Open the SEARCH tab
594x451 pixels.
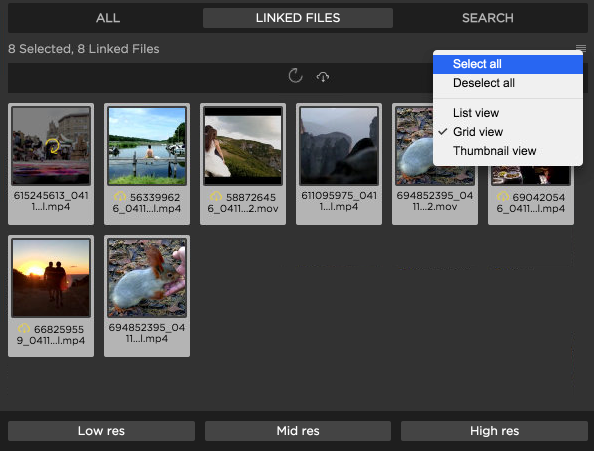(488, 18)
